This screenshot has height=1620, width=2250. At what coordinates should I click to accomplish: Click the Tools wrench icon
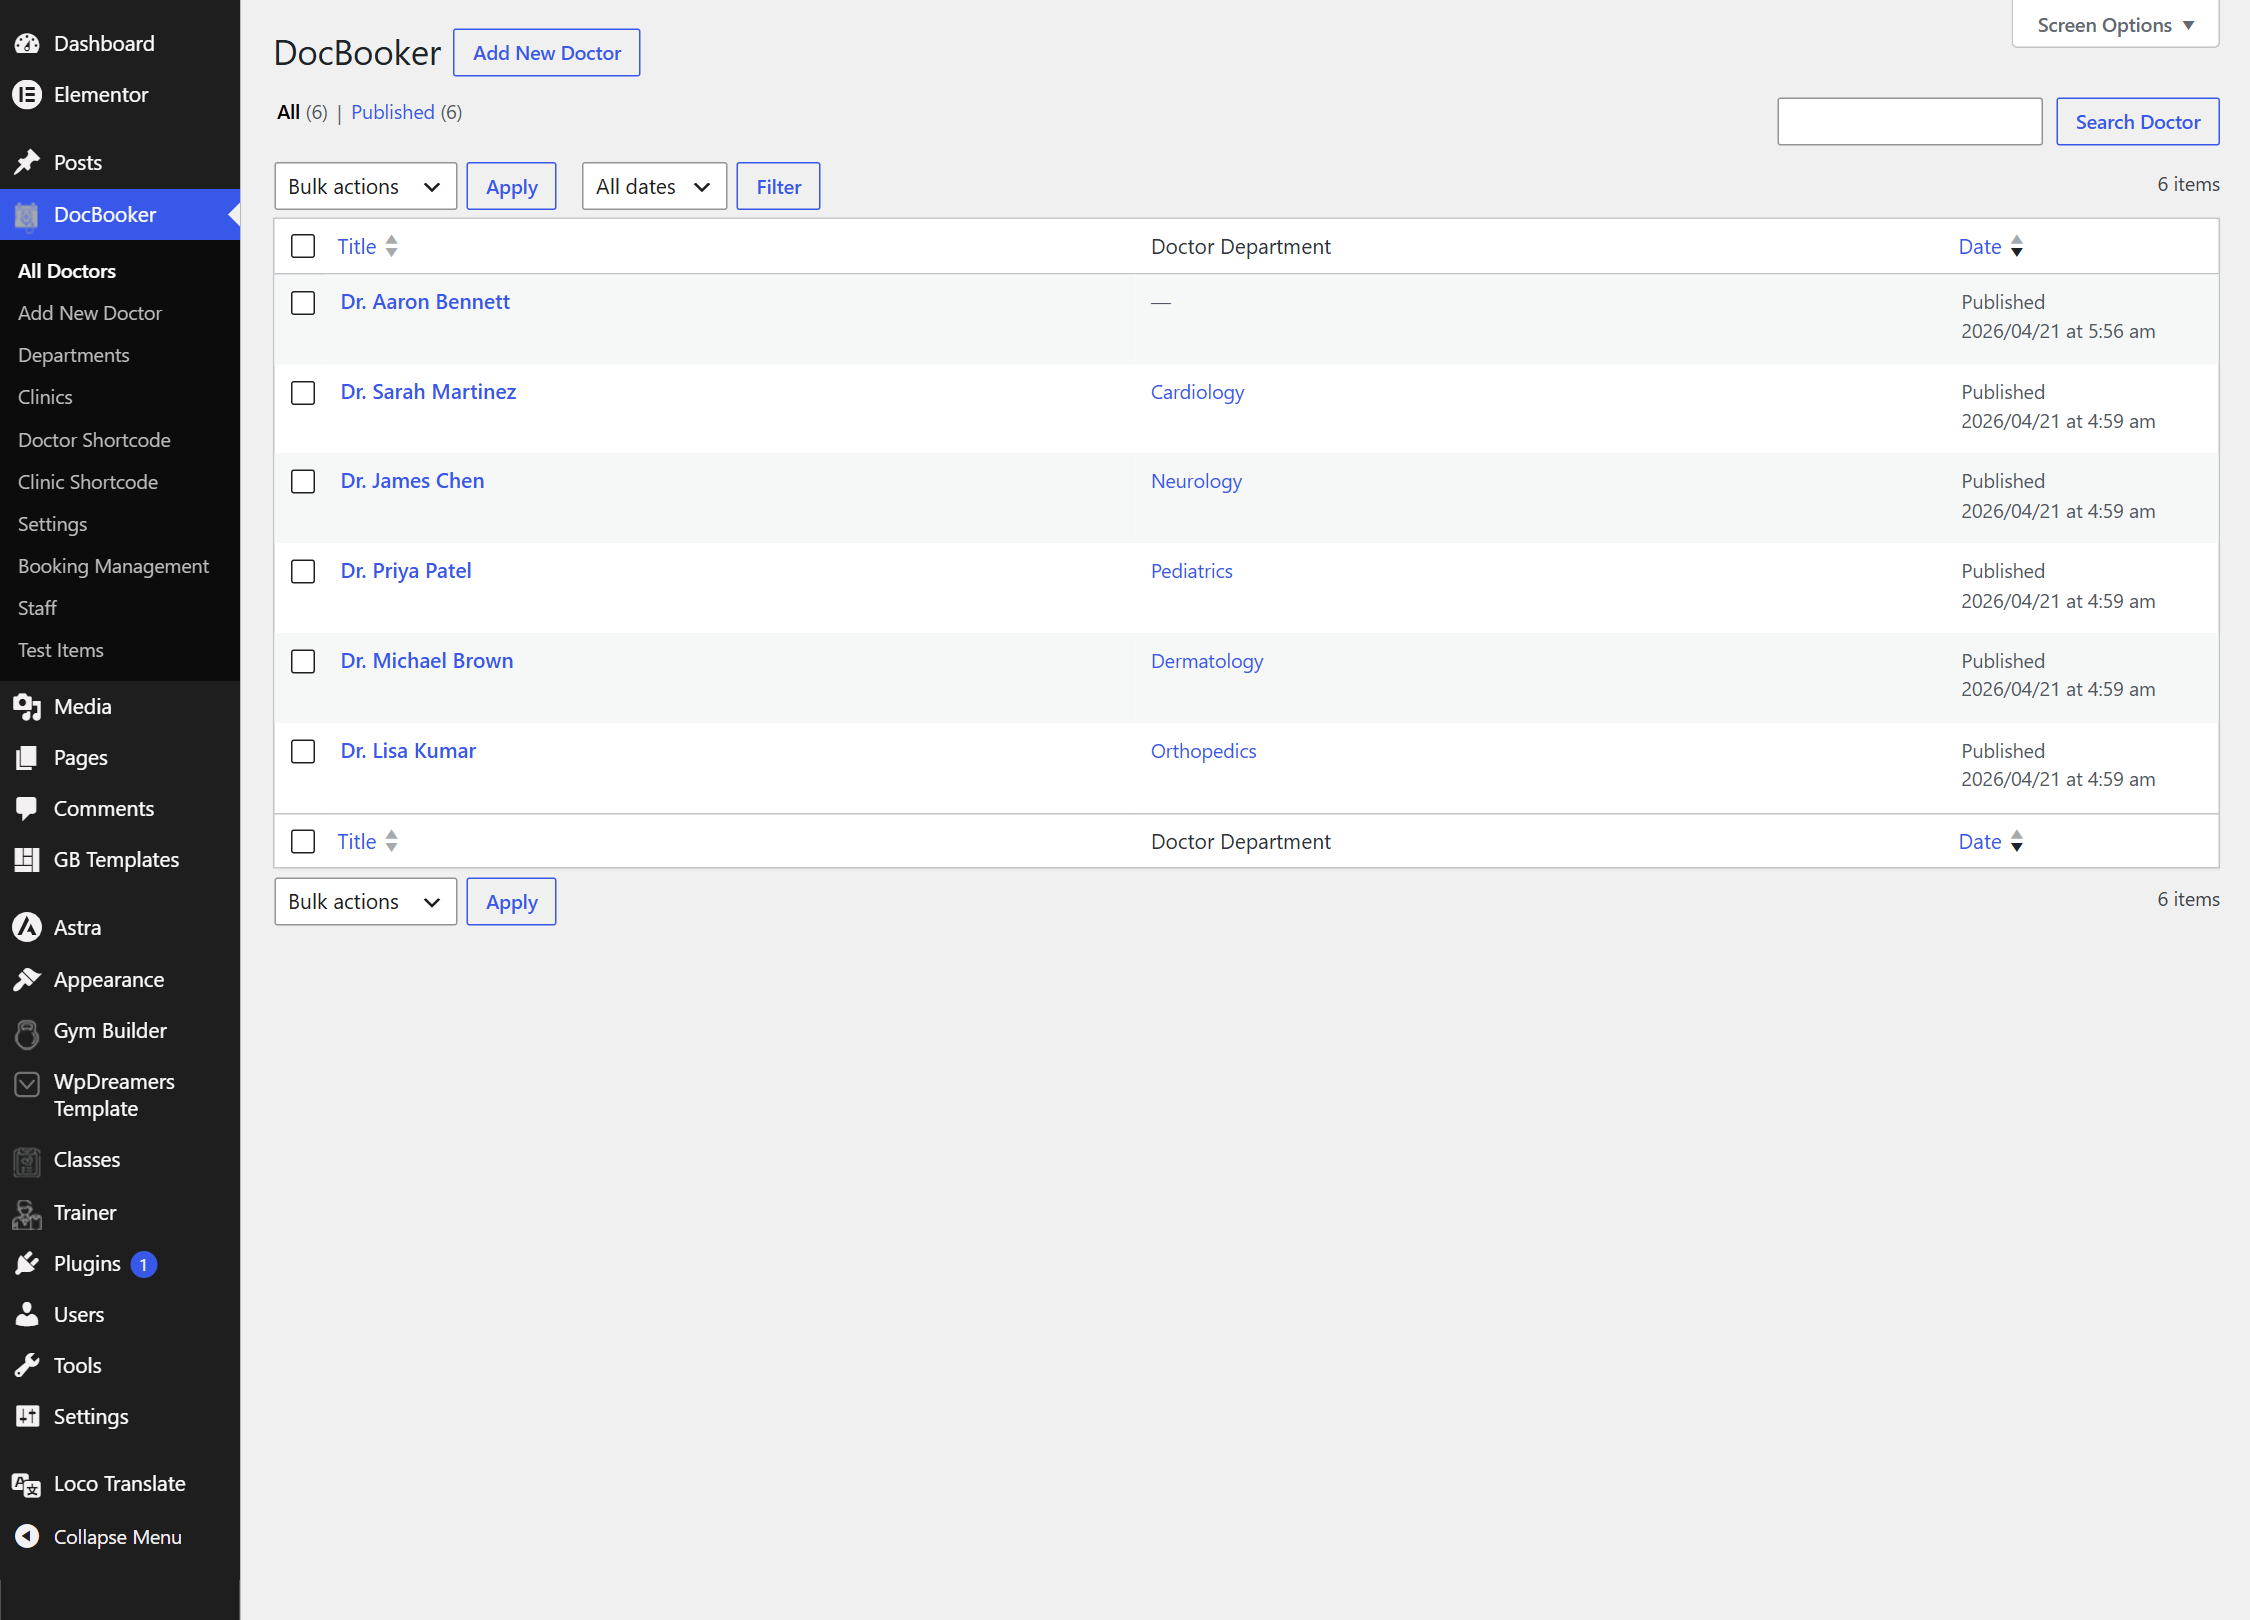(x=27, y=1365)
